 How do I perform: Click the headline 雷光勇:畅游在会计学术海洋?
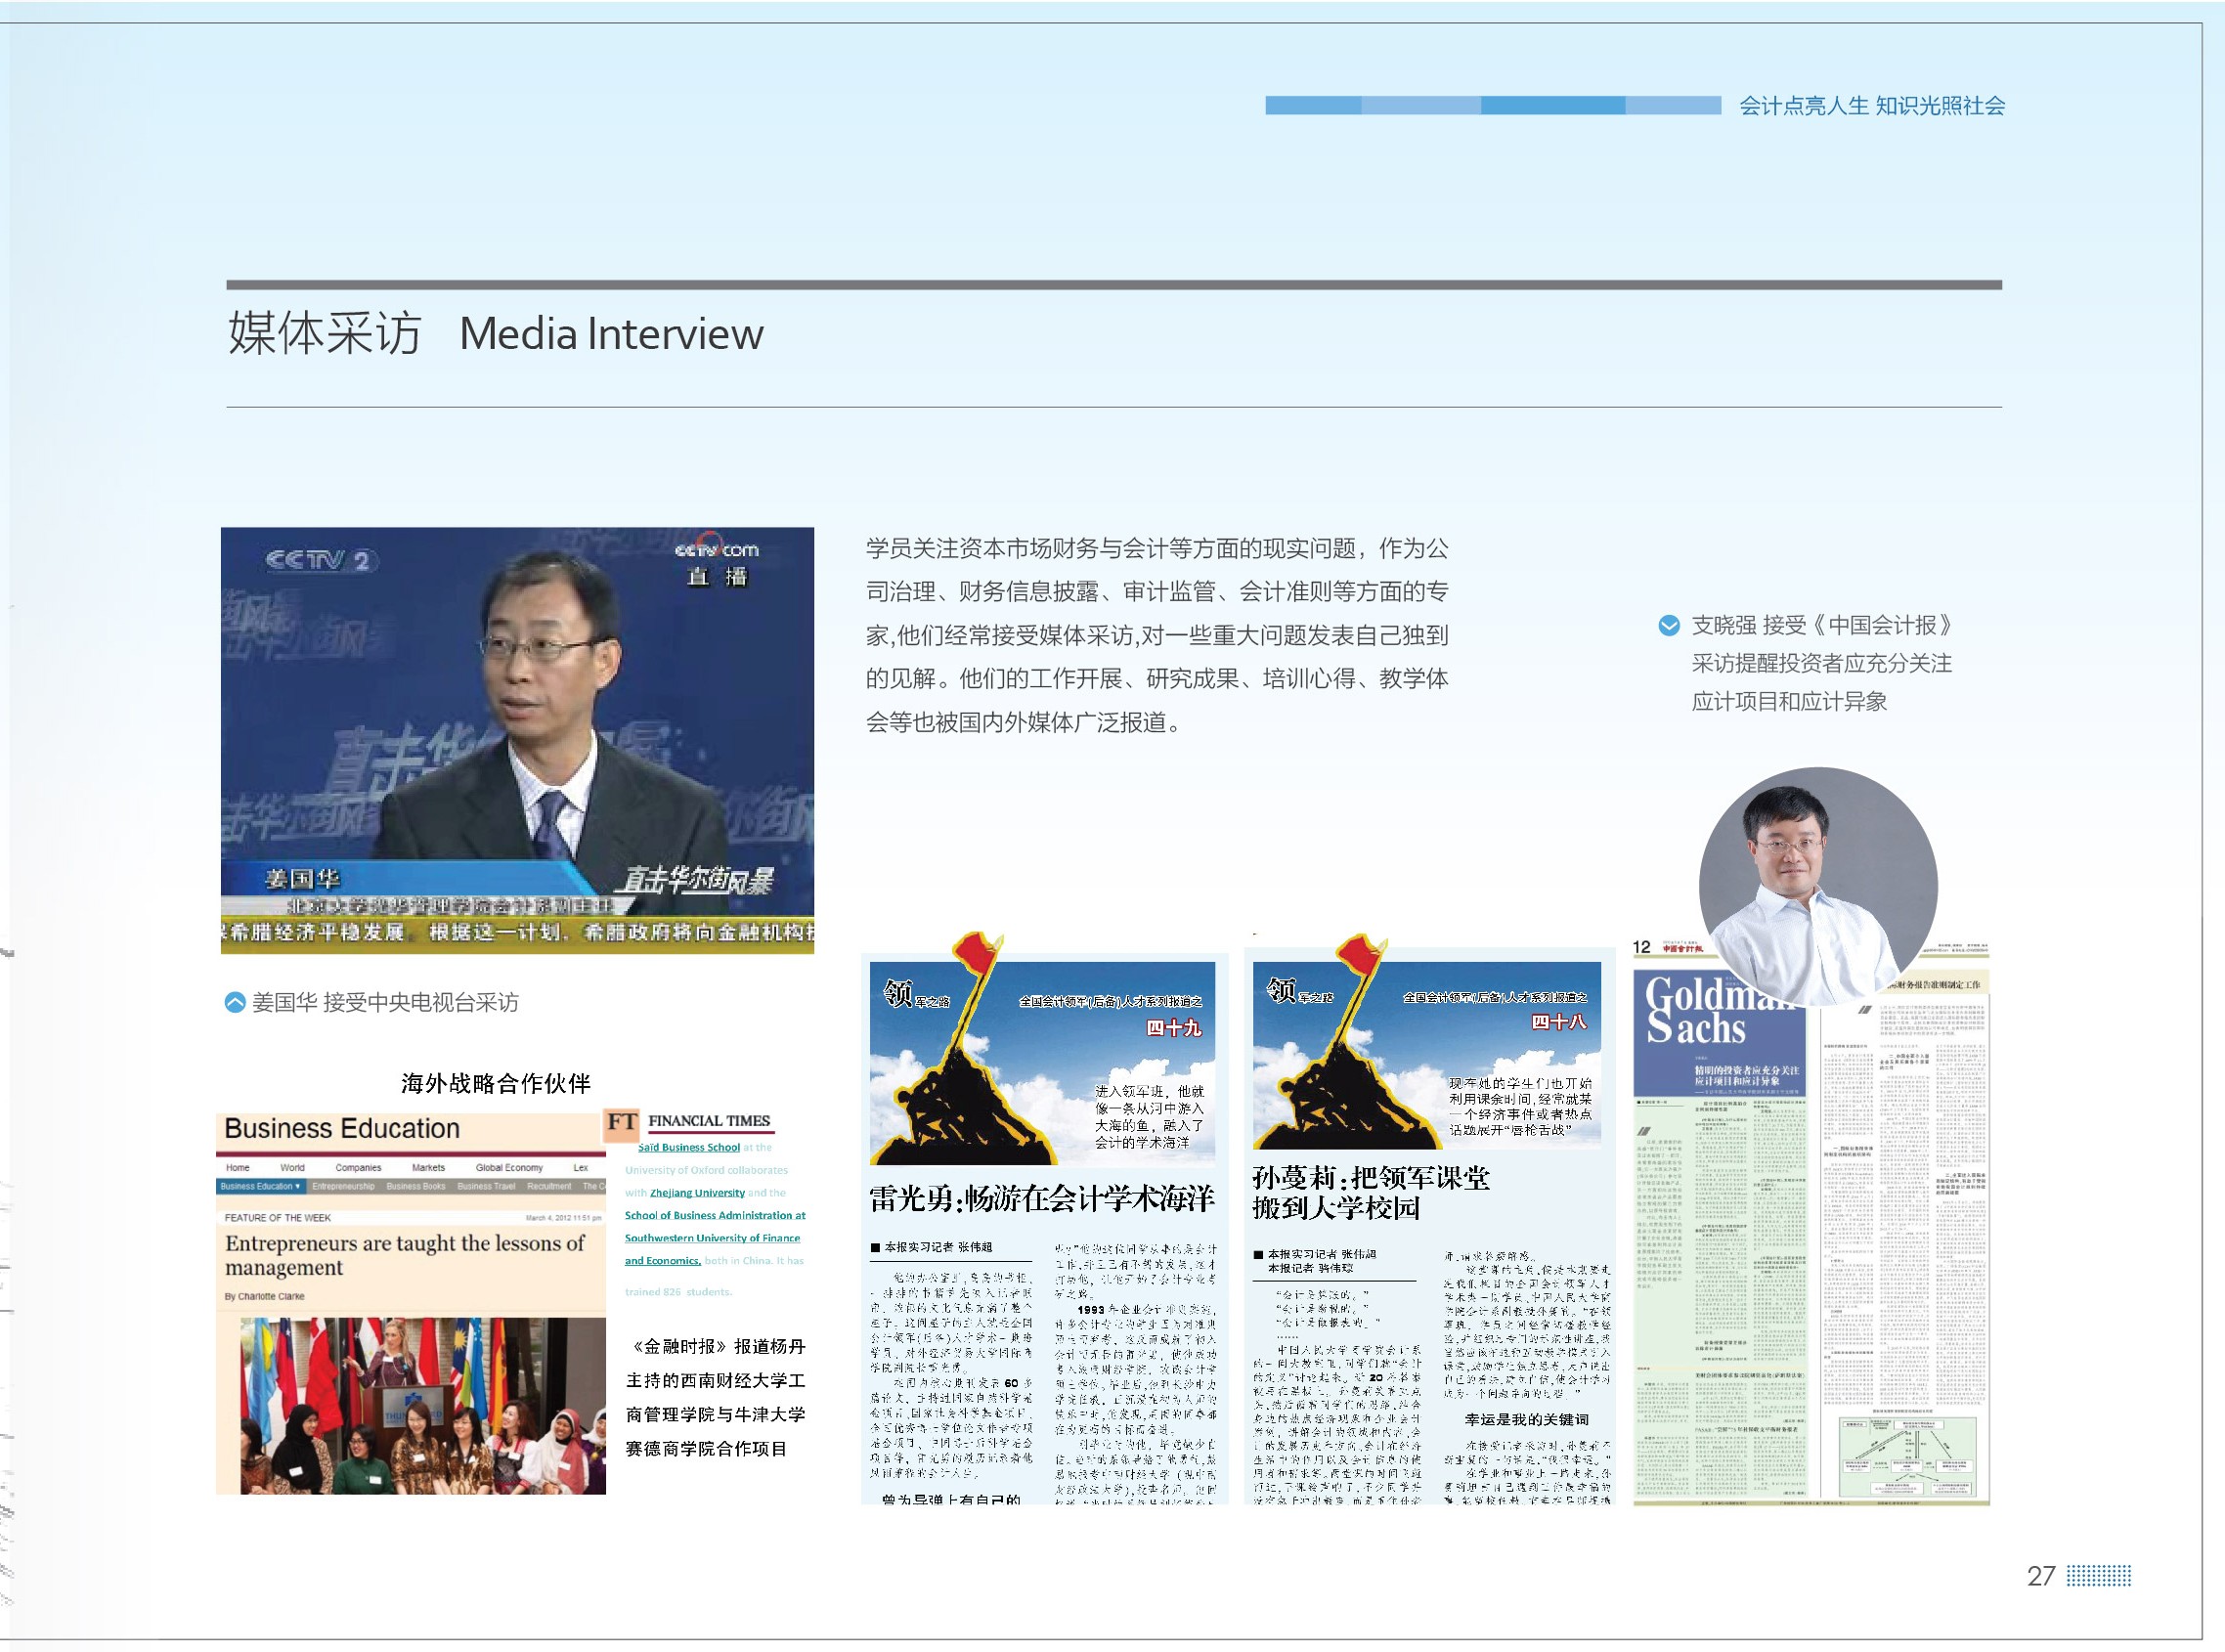pyautogui.click(x=1042, y=1199)
